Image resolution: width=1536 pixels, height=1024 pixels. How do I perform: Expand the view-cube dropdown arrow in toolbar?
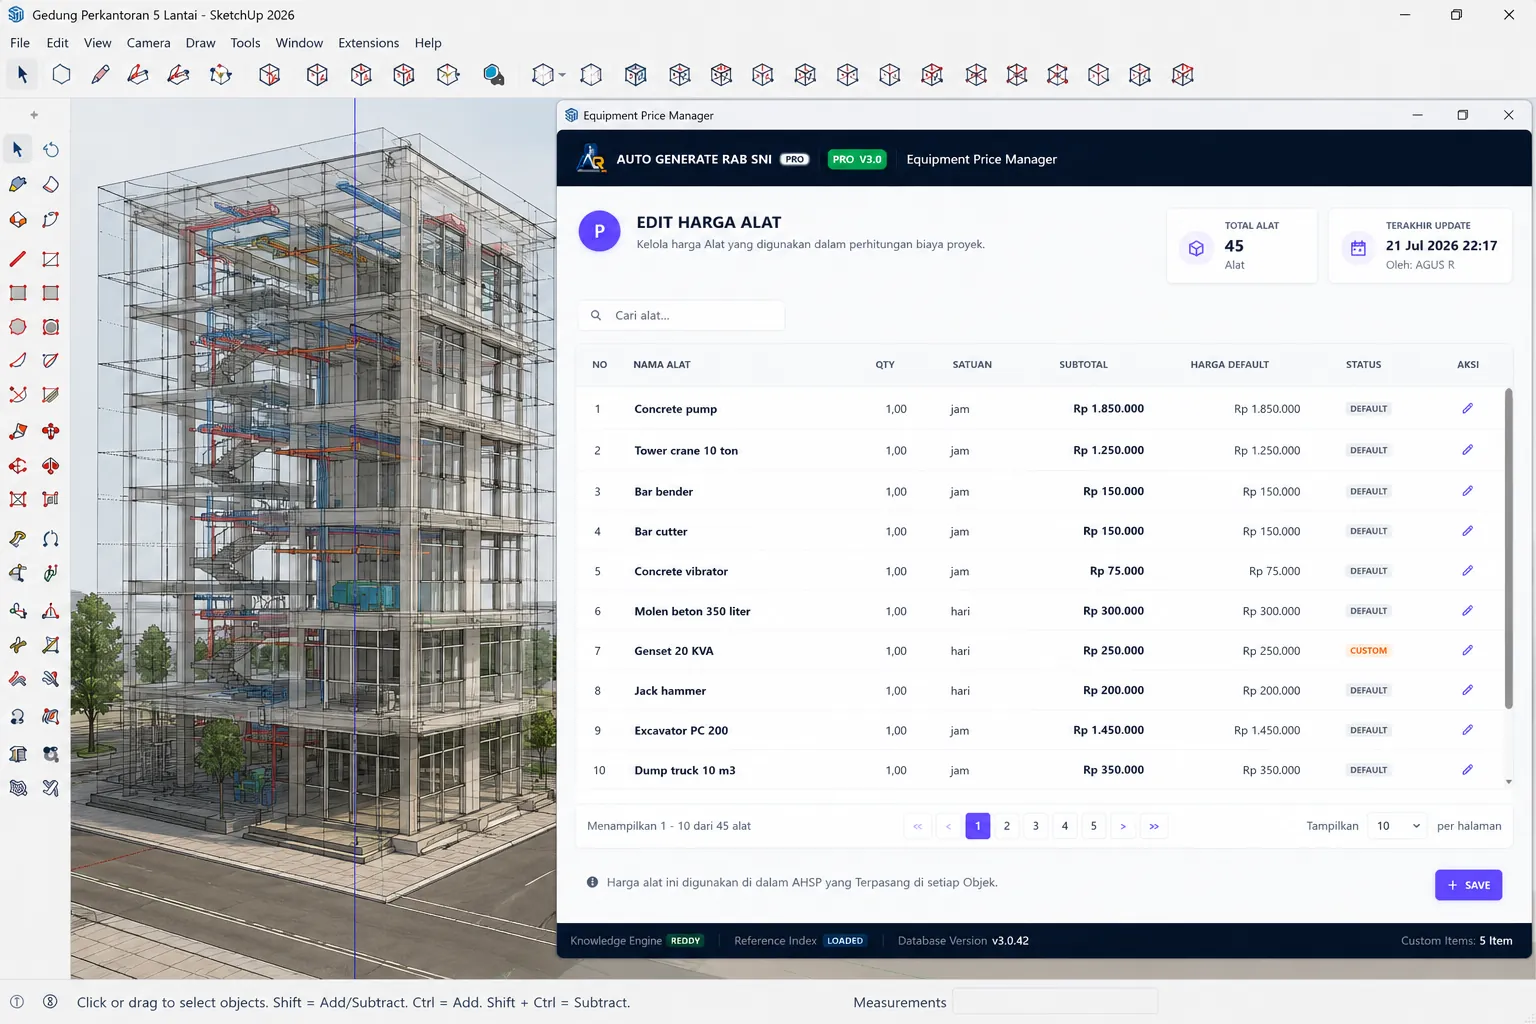pyautogui.click(x=562, y=75)
